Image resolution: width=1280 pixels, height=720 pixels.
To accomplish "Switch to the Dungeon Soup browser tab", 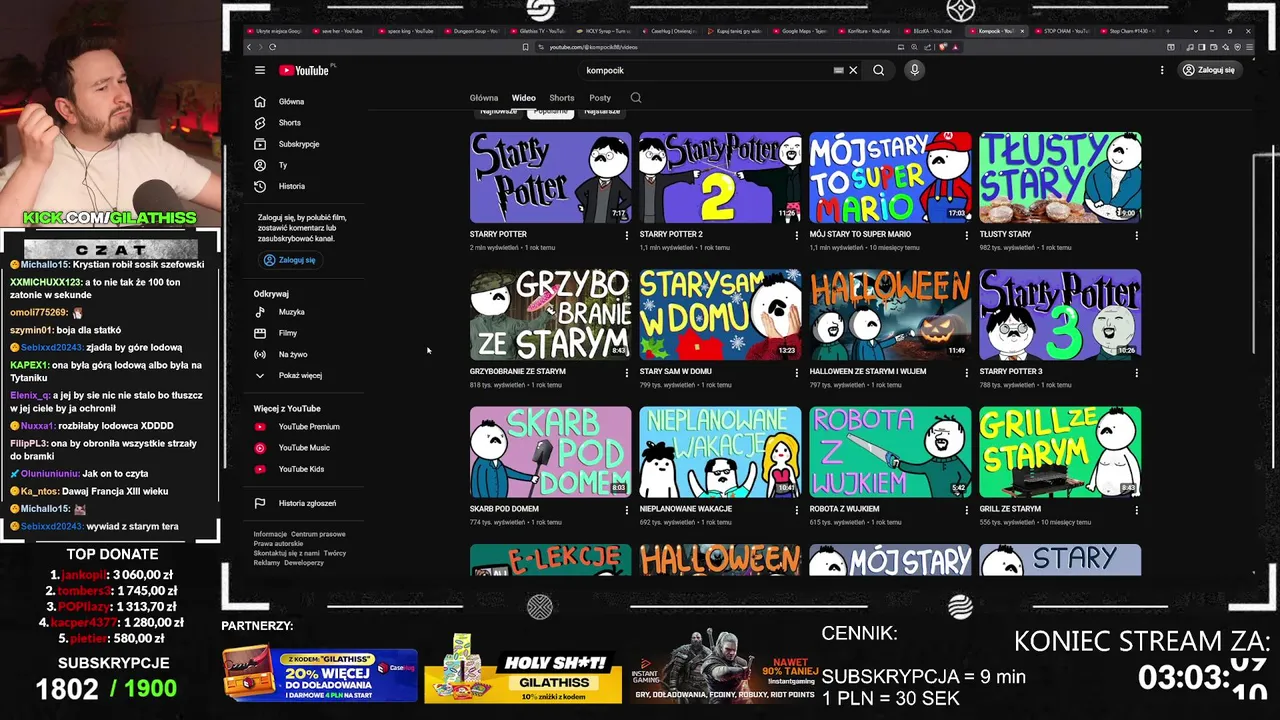I will (471, 31).
